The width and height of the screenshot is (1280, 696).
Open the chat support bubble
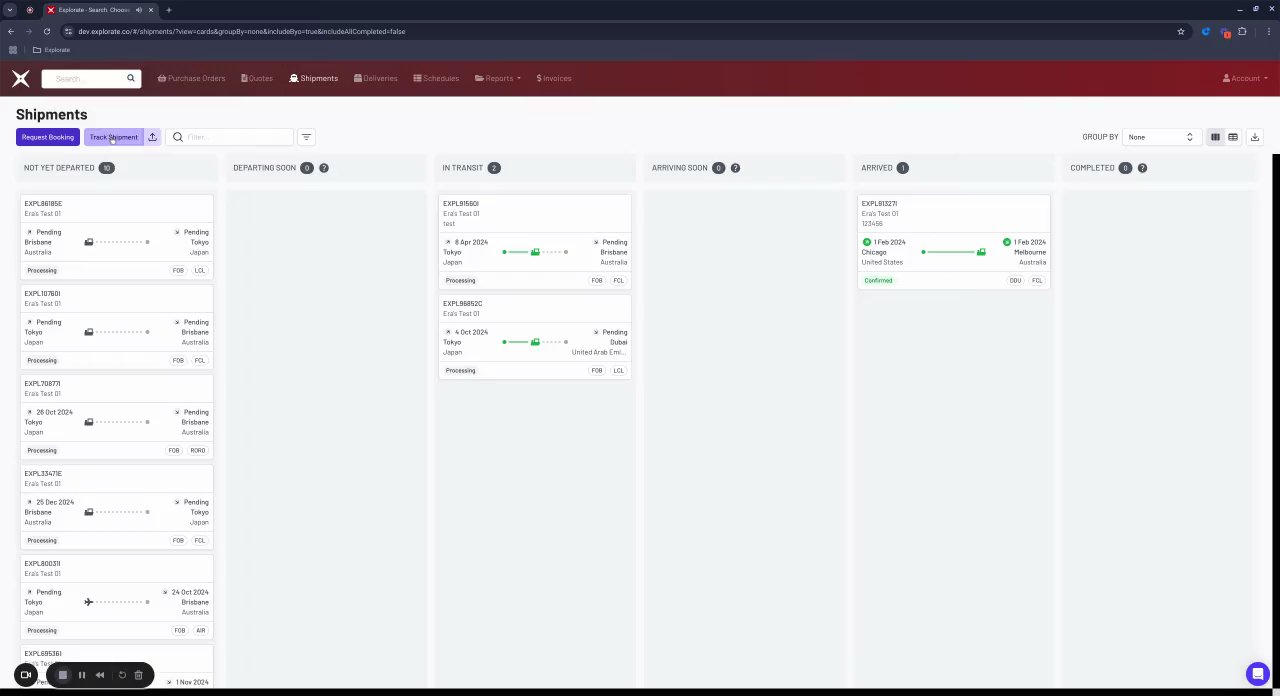[1256, 673]
